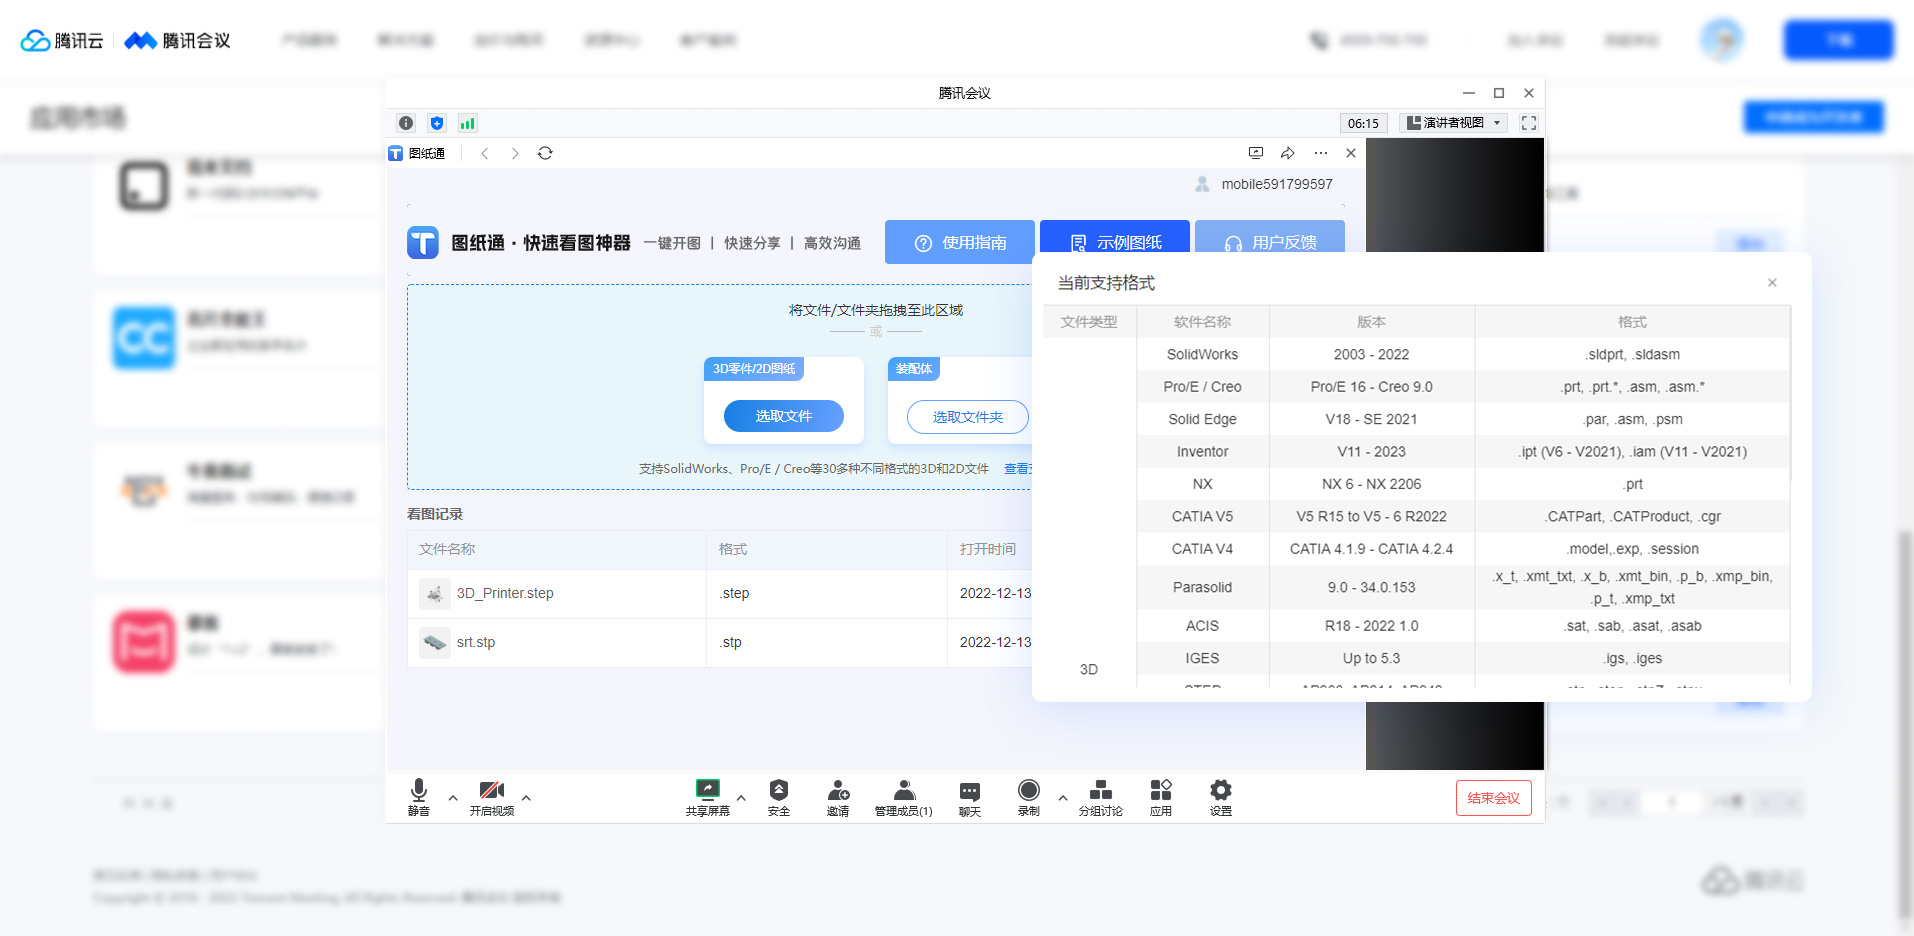Click the 图纸通 app tab
Screen dimensions: 1914x936
click(418, 153)
